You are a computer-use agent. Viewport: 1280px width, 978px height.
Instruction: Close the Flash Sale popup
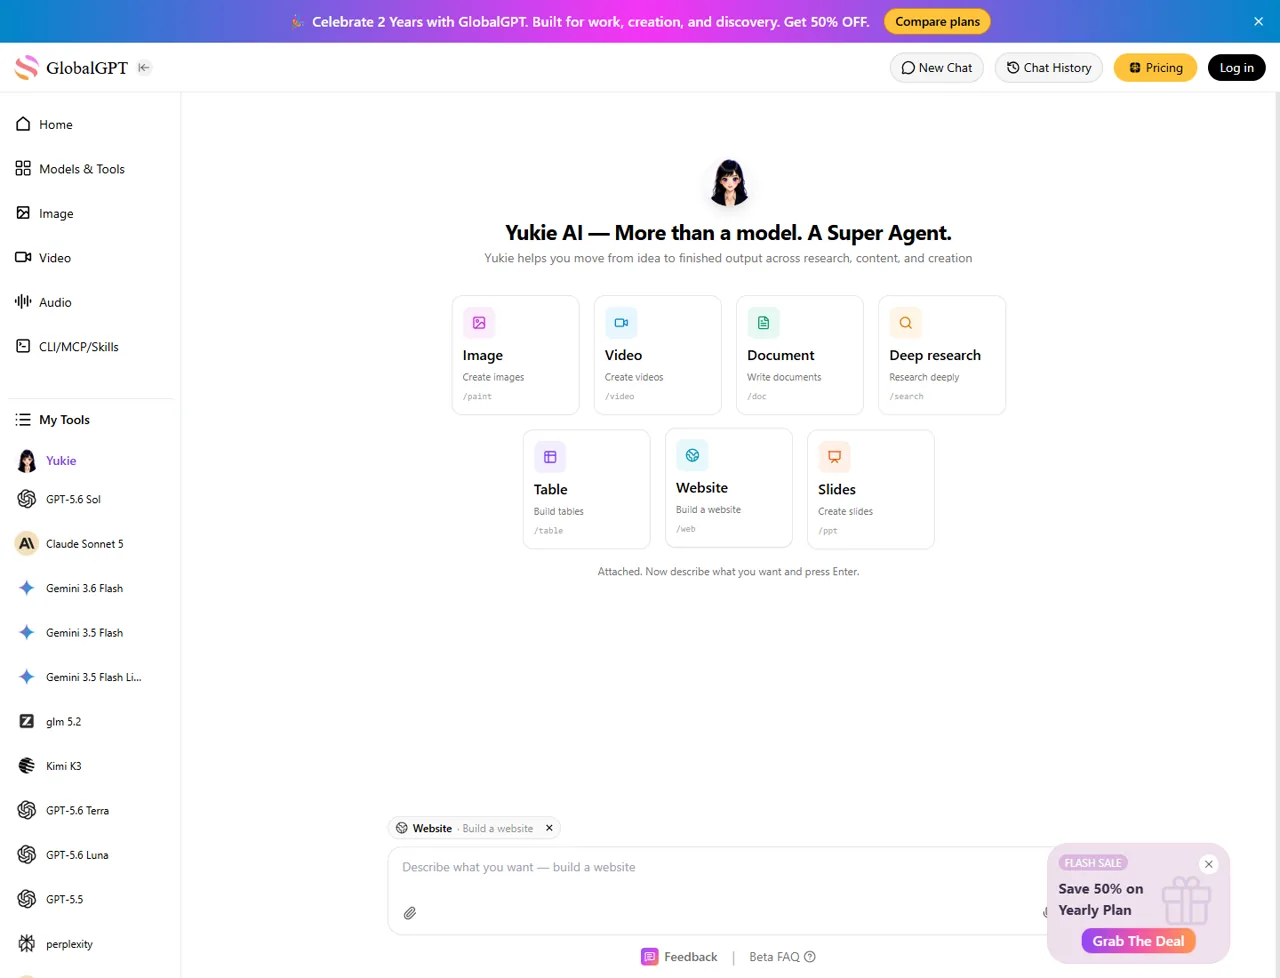coord(1209,864)
